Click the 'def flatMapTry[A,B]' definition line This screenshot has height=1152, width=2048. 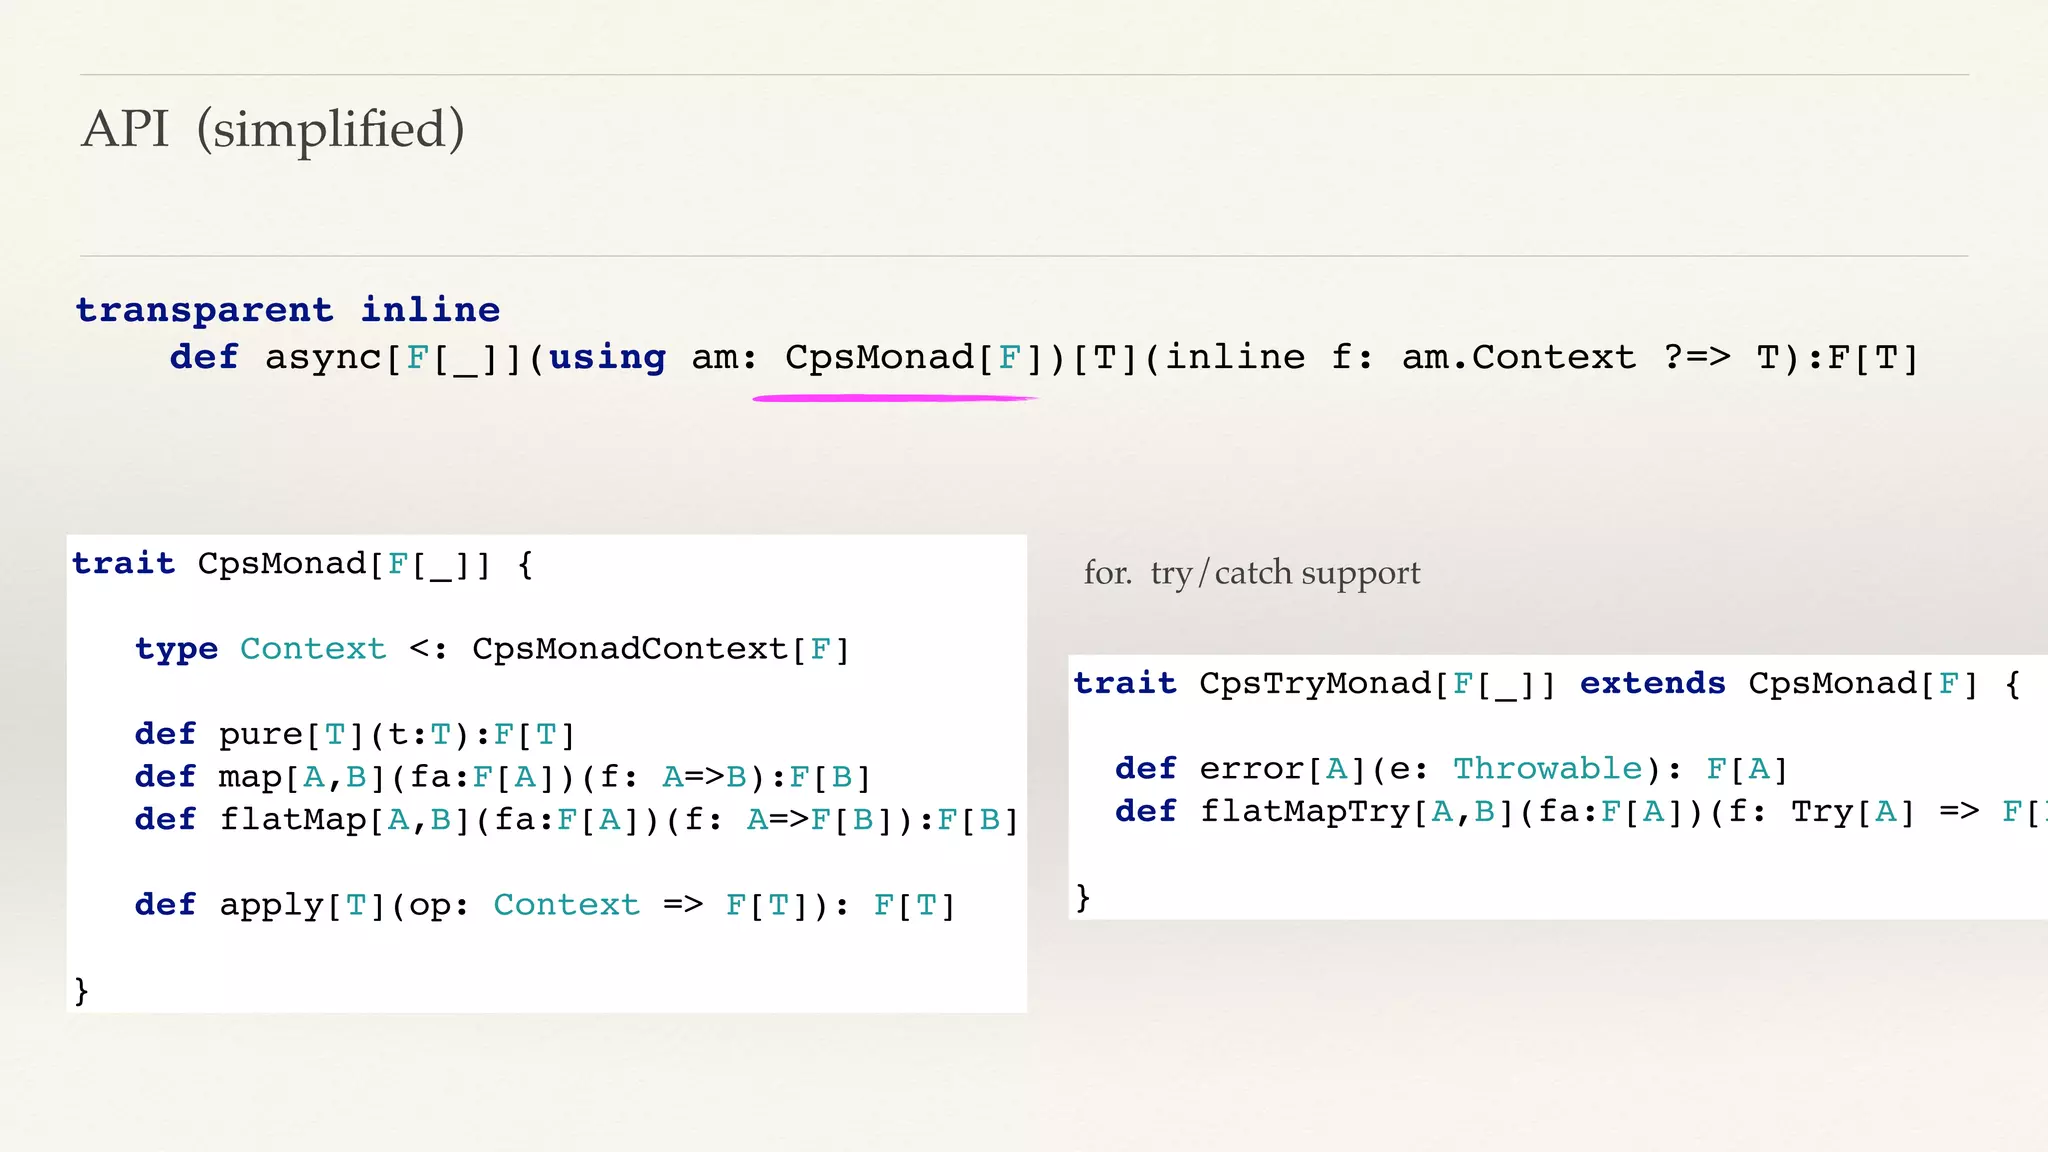pyautogui.click(x=1582, y=812)
